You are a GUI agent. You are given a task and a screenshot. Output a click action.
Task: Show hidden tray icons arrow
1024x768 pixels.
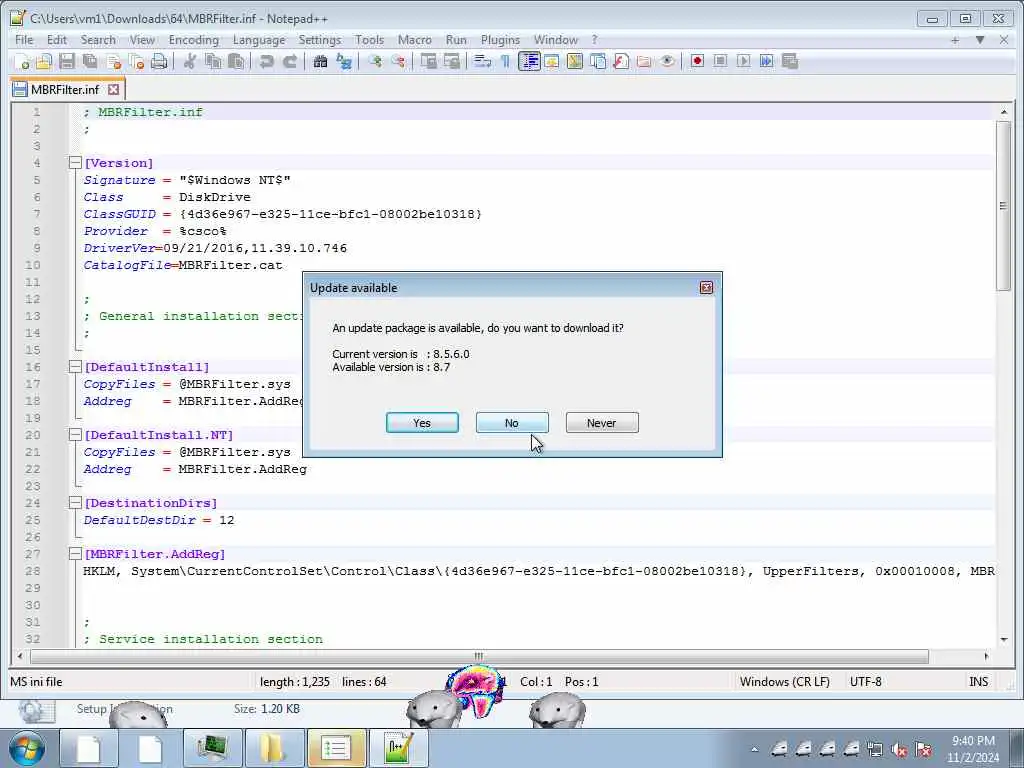click(x=755, y=749)
